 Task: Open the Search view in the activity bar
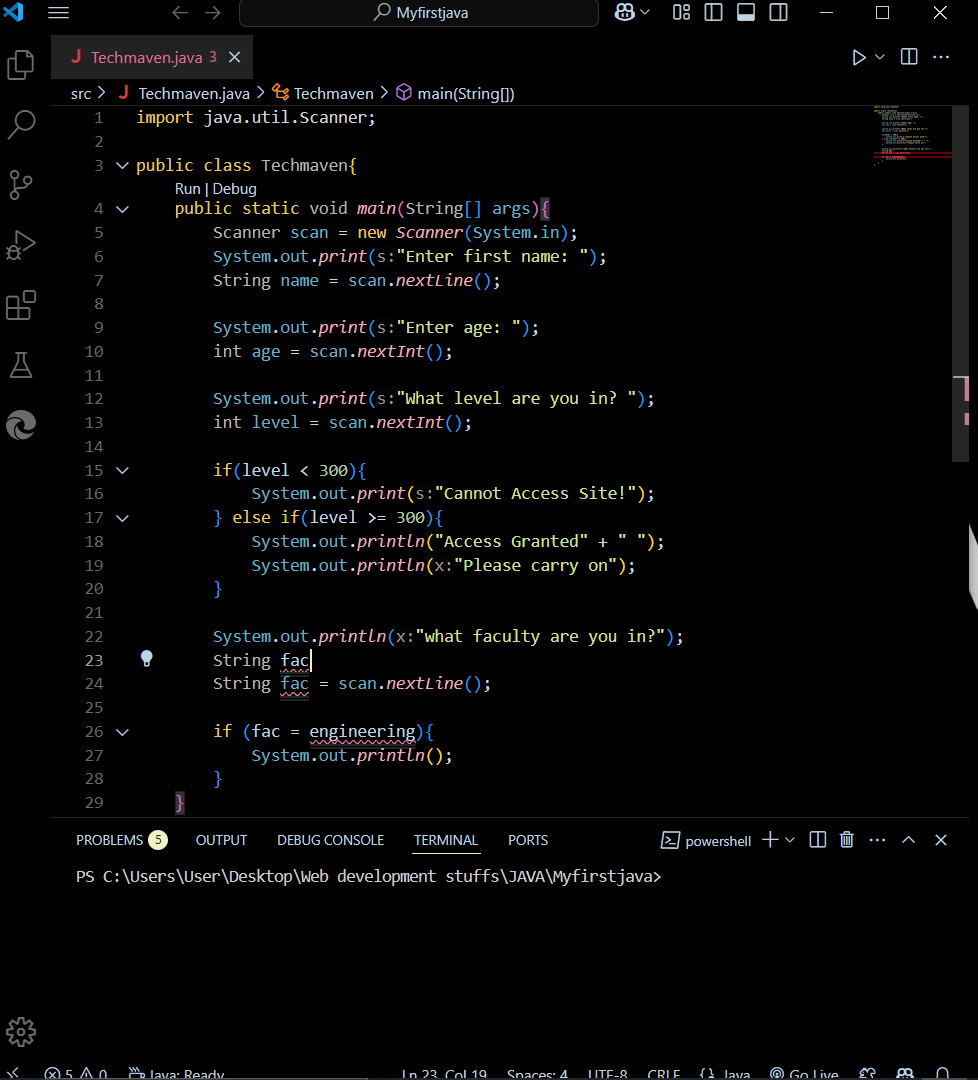(x=21, y=125)
